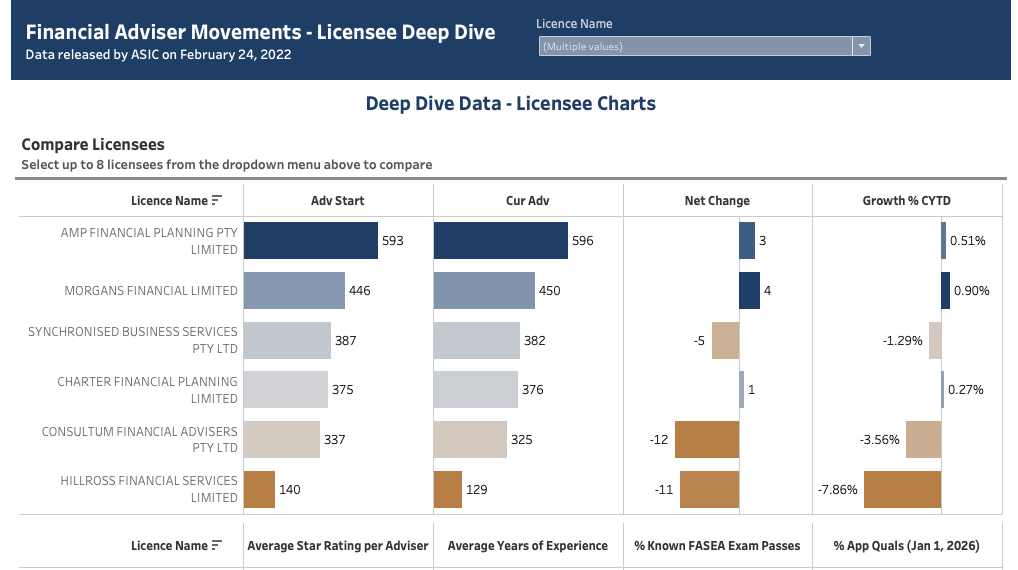Click sort icon beside bottom Licence Name header
1018x570 pixels.
[x=217, y=545]
